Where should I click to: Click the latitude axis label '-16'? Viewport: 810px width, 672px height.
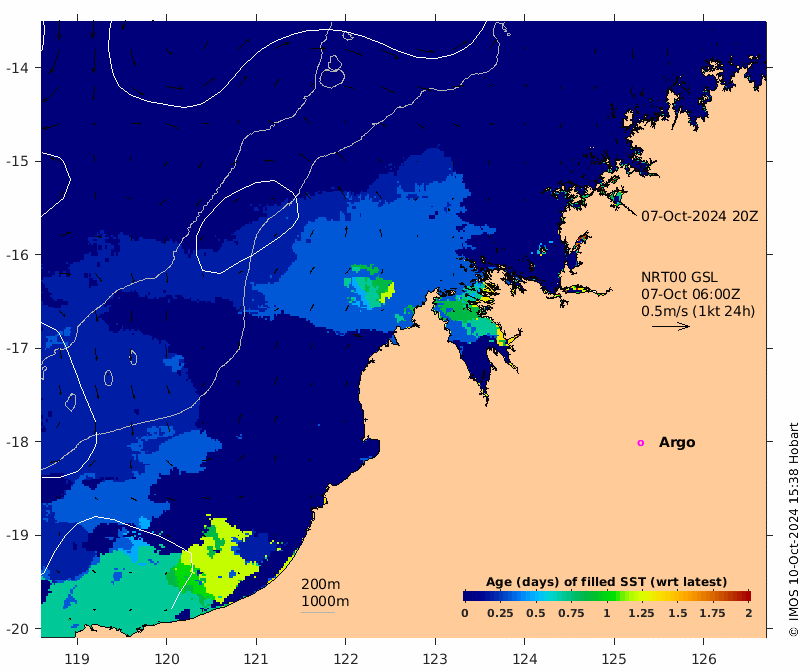pos(17,255)
